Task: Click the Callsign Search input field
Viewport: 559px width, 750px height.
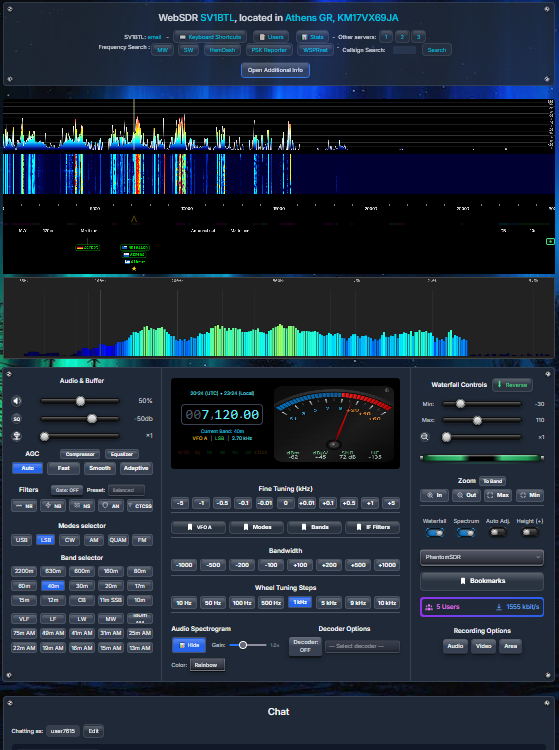Action: [404, 50]
